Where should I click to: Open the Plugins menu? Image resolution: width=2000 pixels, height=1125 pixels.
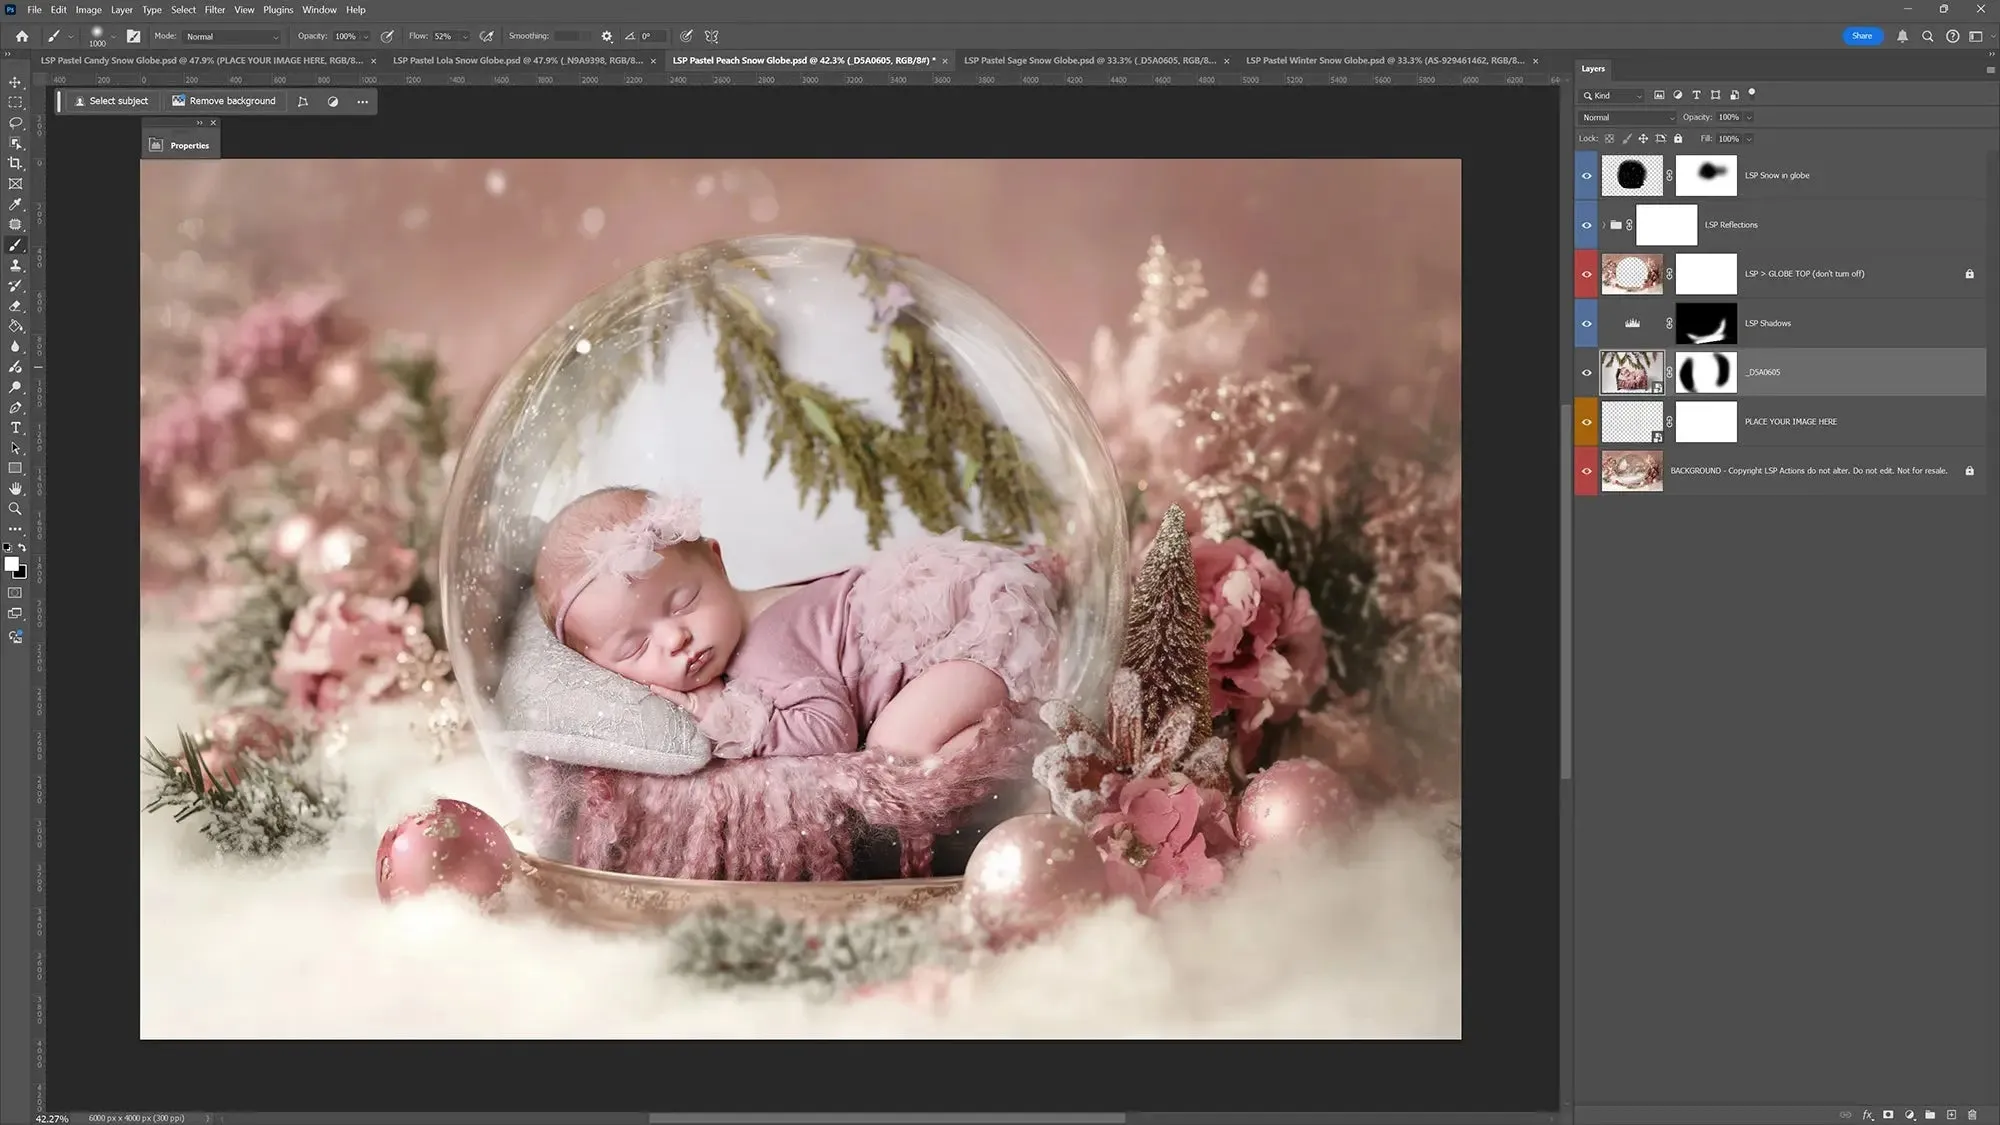(x=278, y=10)
